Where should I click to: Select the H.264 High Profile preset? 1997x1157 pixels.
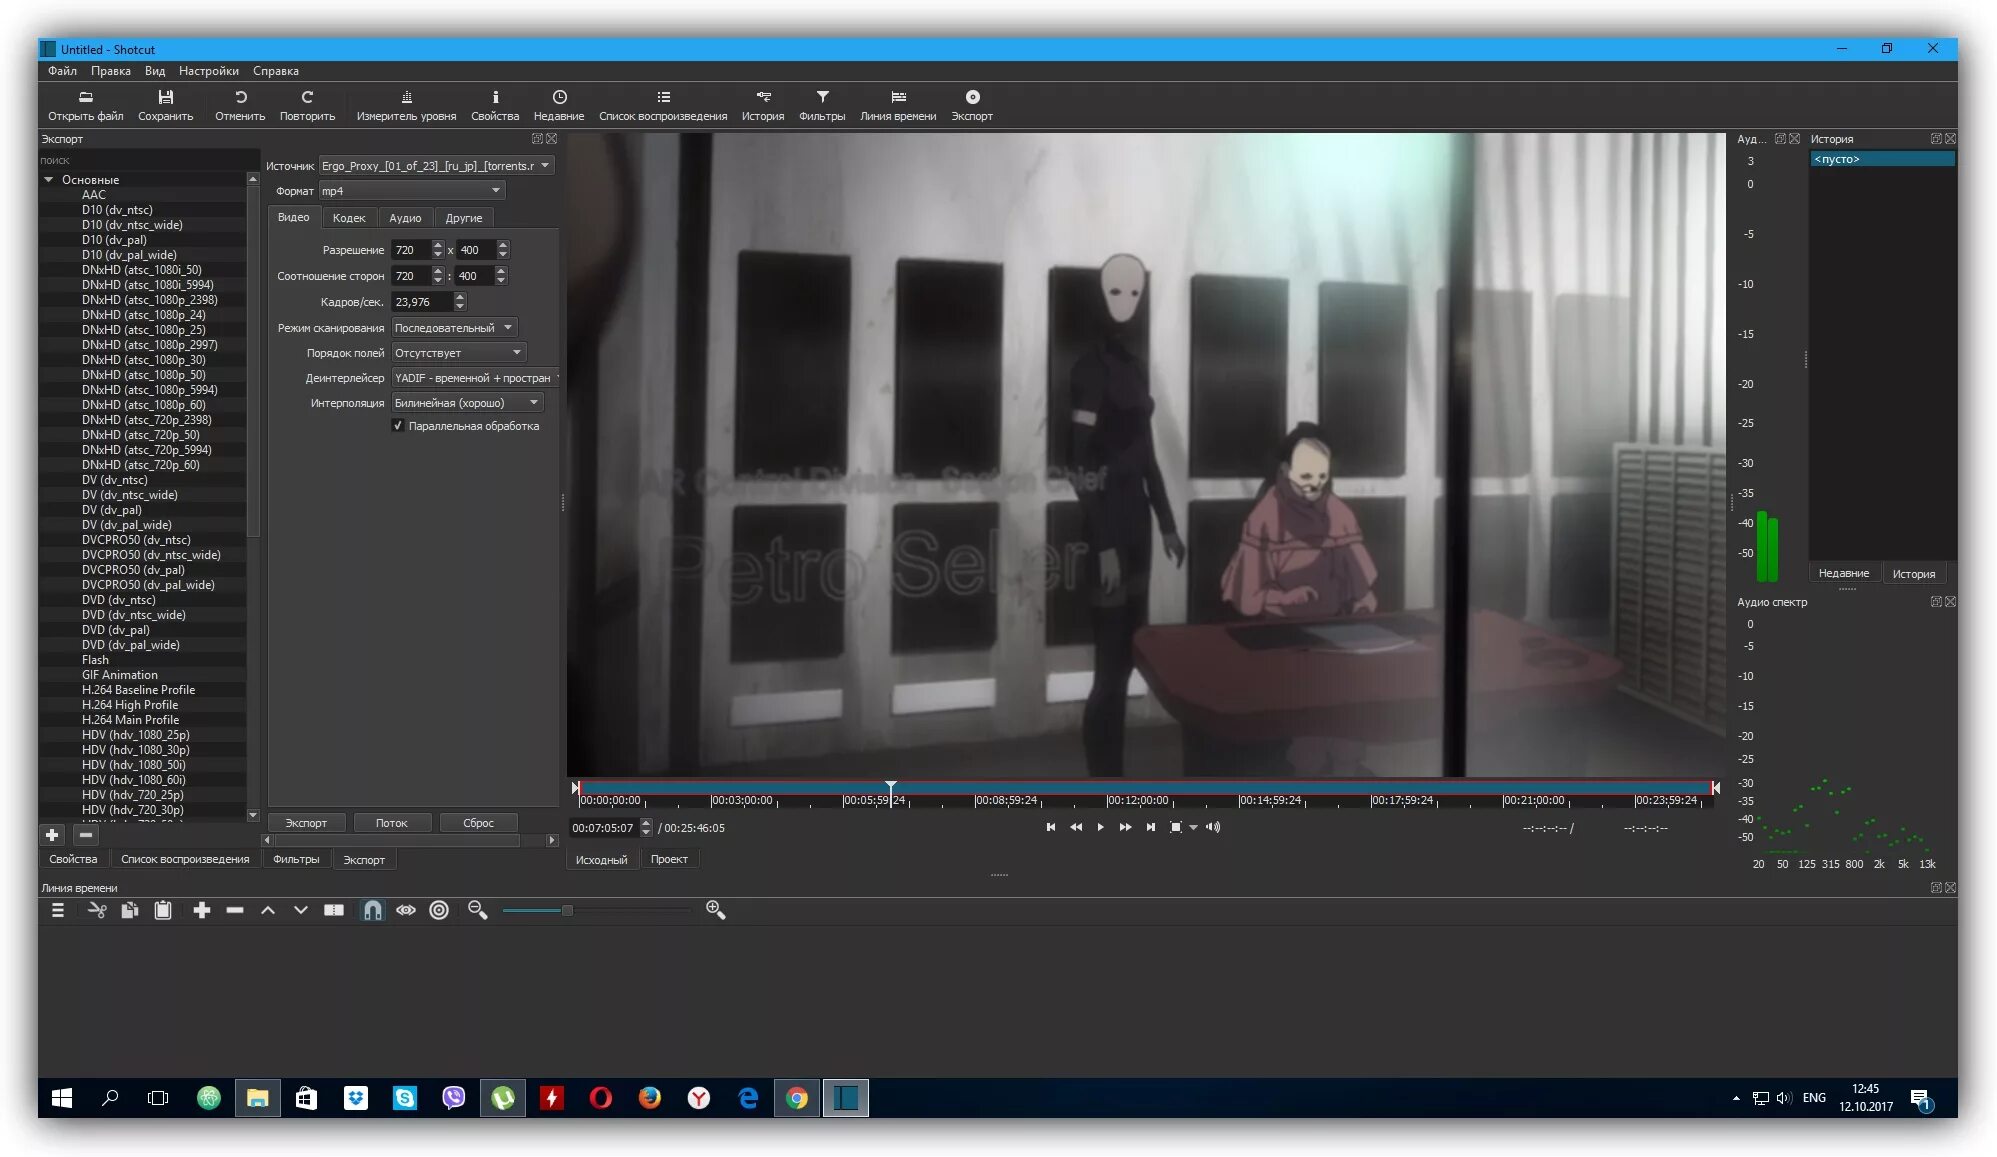tap(130, 705)
